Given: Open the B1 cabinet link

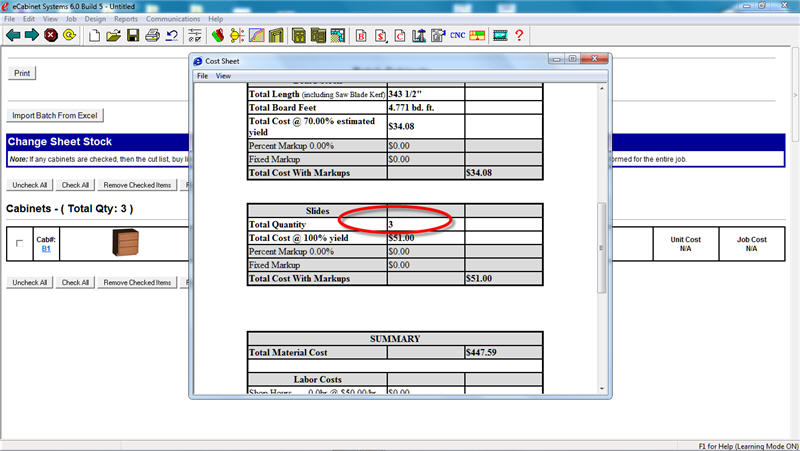Looking at the screenshot, I should pyautogui.click(x=46, y=249).
